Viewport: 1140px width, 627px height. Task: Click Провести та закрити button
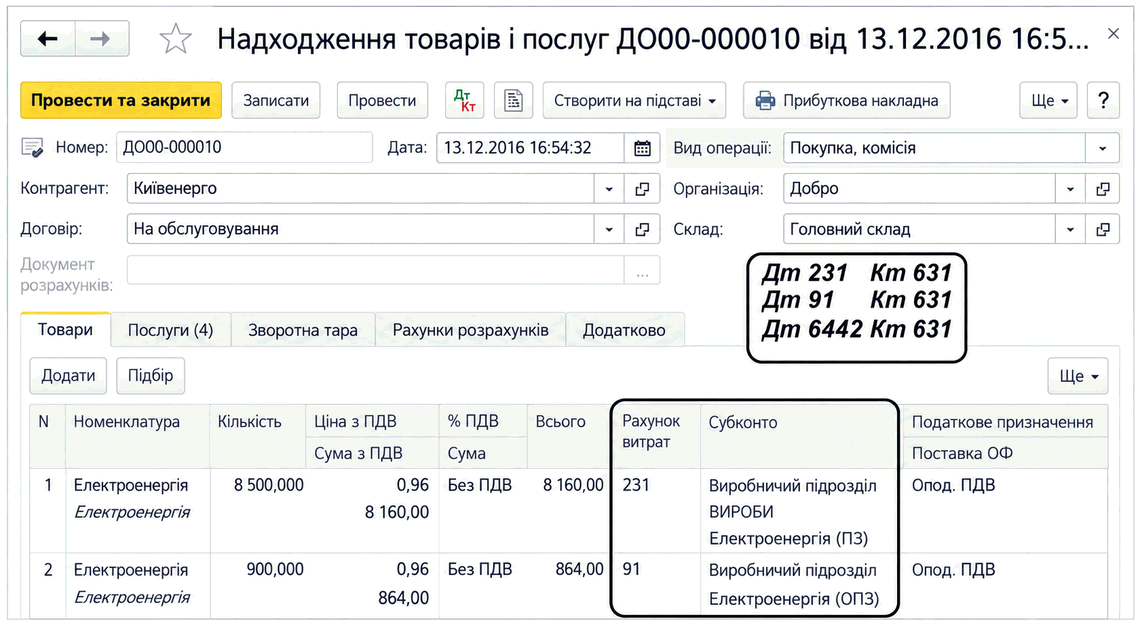click(x=121, y=100)
